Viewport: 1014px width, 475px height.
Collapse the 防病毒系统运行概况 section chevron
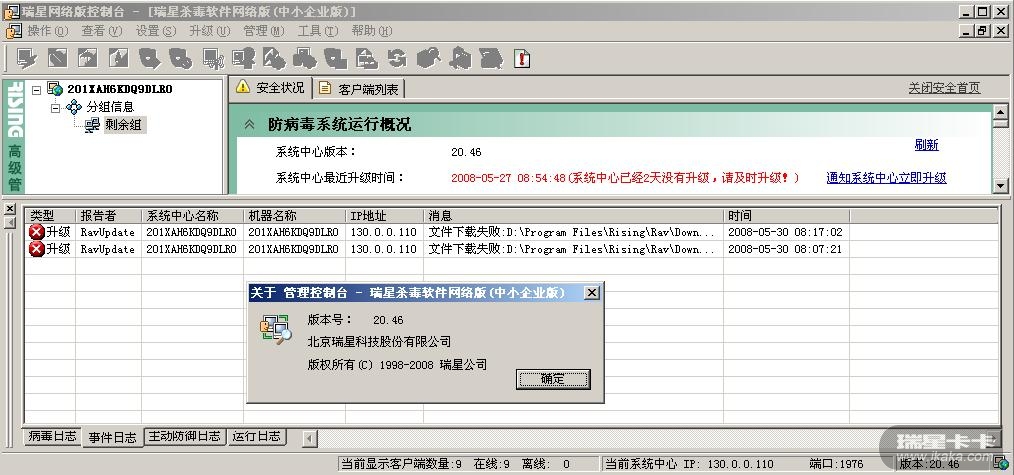click(250, 125)
